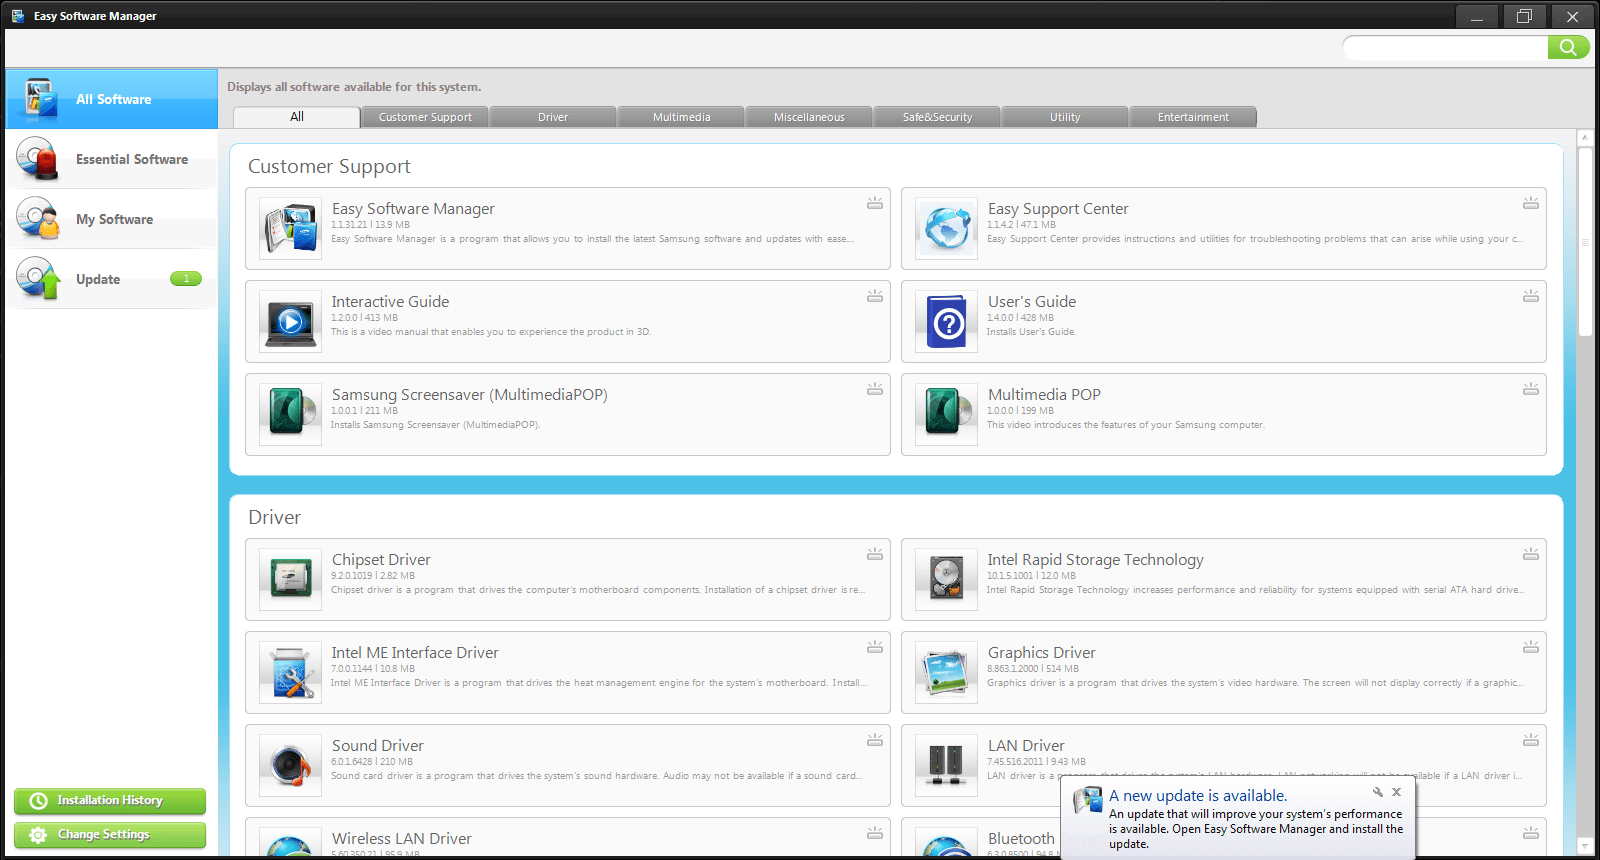Click install icon on Intel ME Interface card
The image size is (1600, 860).
[875, 647]
